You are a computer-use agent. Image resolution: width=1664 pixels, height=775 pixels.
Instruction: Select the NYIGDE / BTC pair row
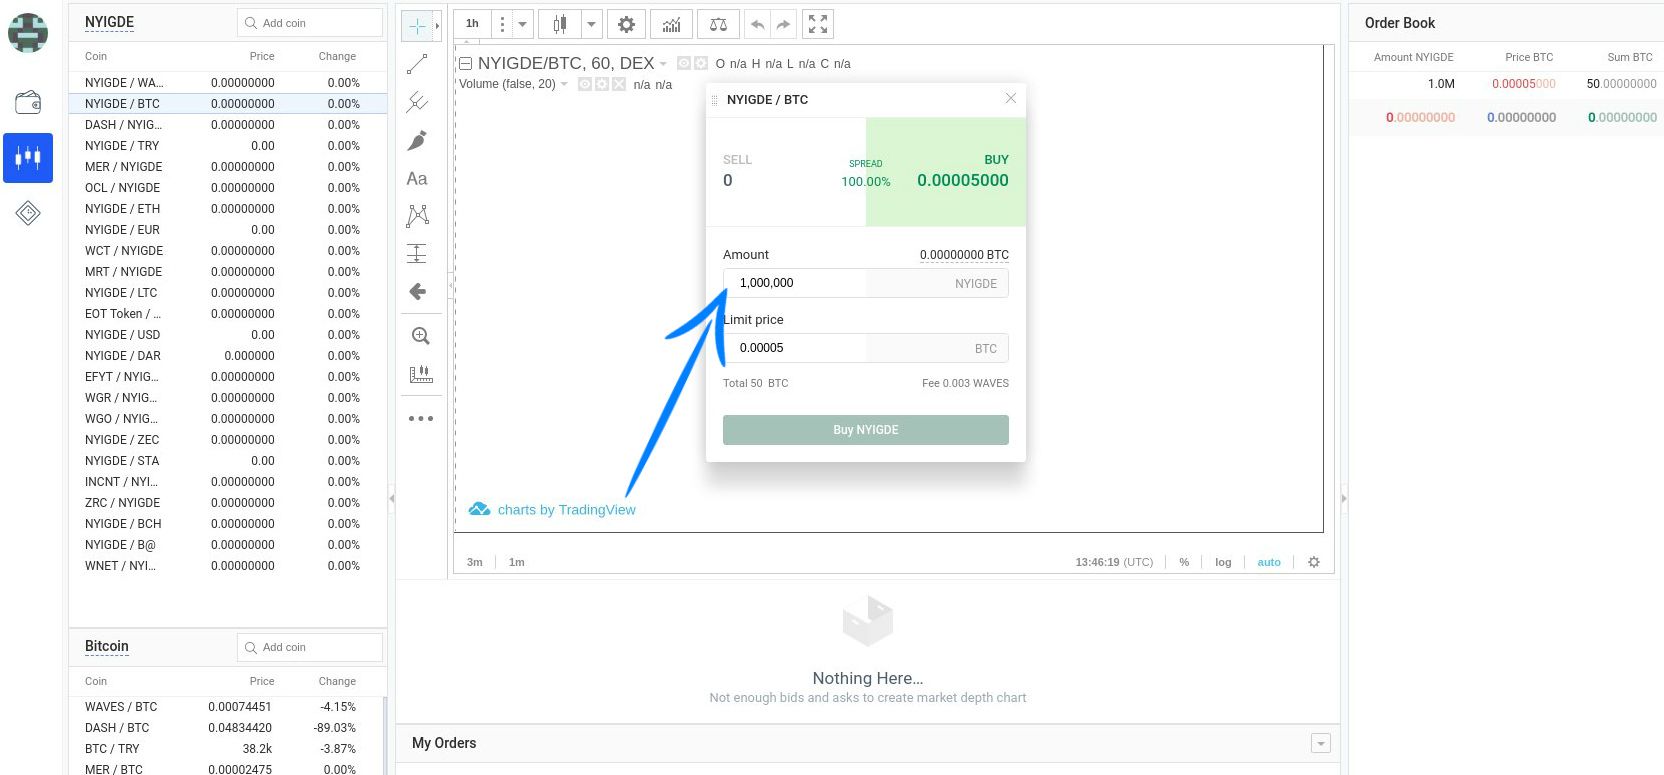[x=228, y=104]
